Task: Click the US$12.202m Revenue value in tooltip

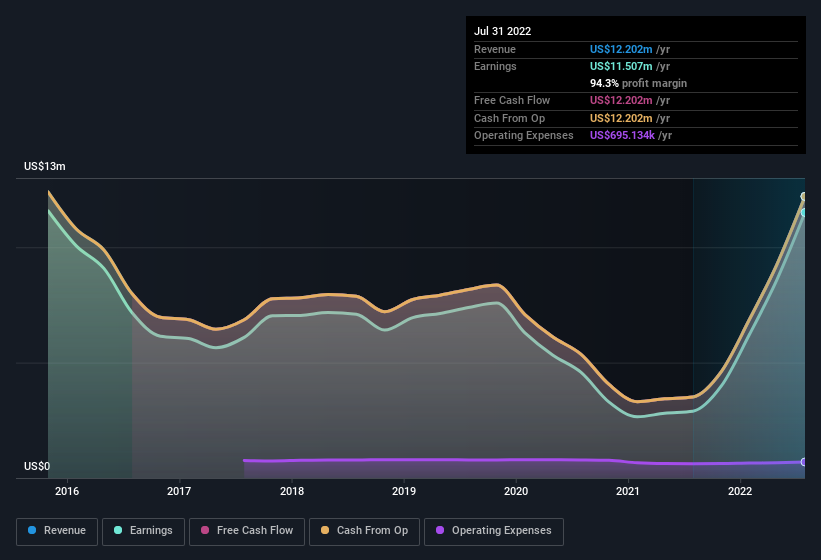Action: pyautogui.click(x=621, y=49)
